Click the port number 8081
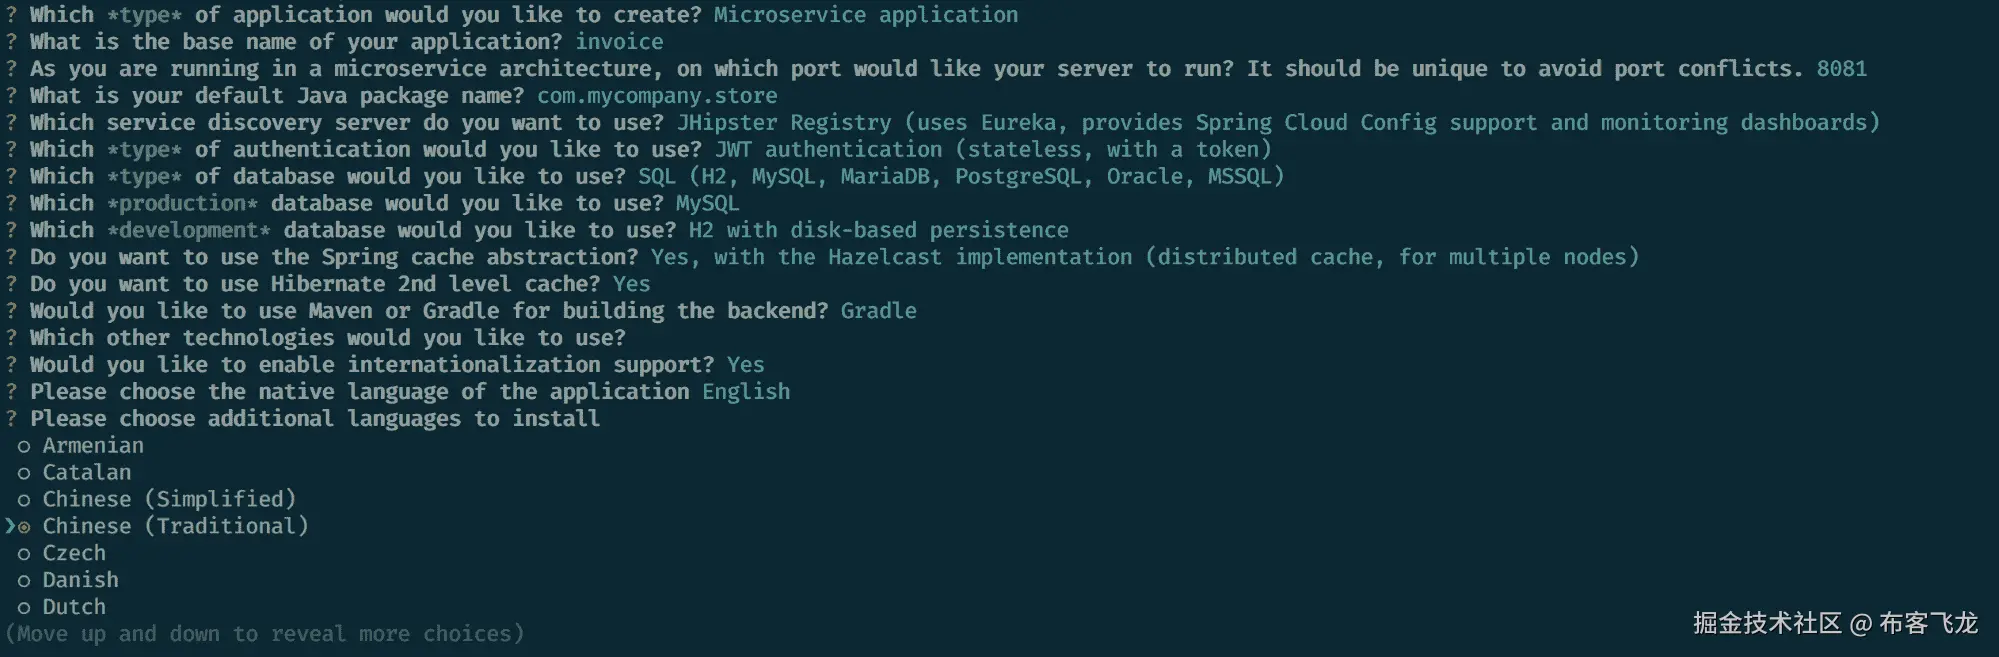This screenshot has height=657, width=1999. click(1841, 69)
